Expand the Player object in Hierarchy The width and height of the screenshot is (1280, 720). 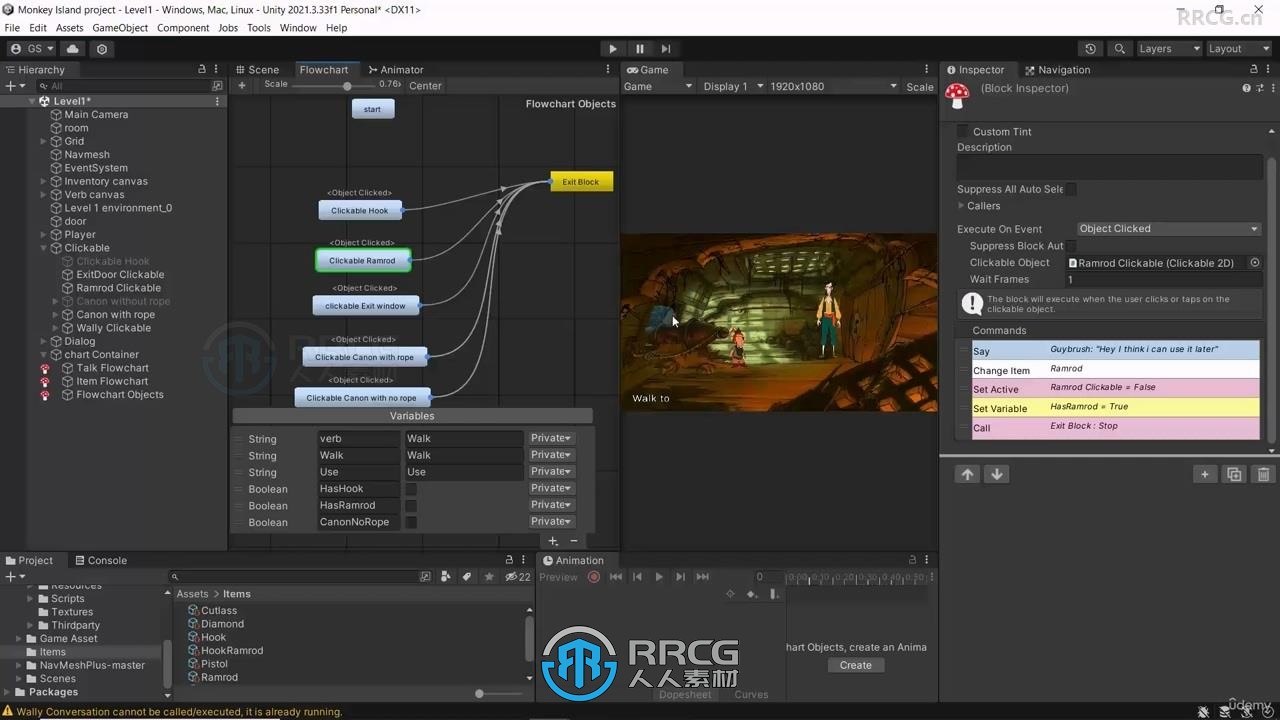click(44, 235)
